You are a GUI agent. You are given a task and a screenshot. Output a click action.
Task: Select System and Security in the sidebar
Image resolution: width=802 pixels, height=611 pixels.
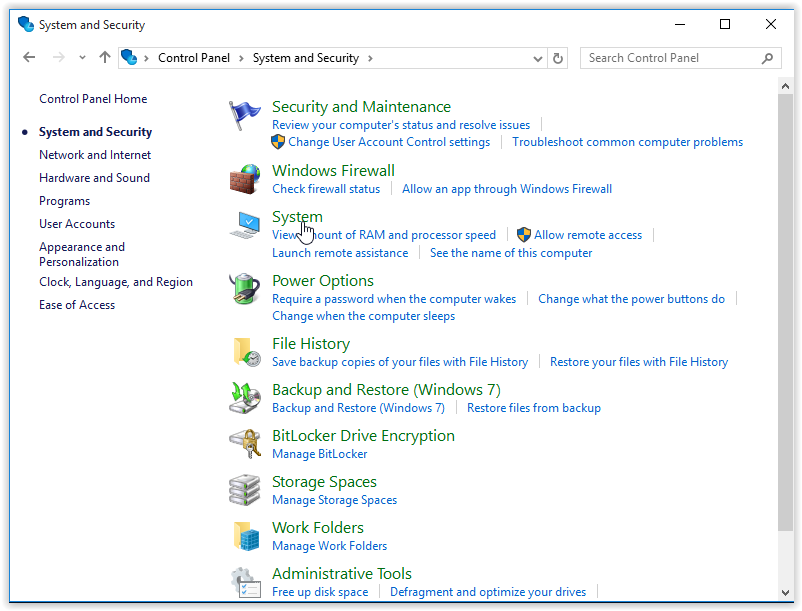tap(96, 132)
